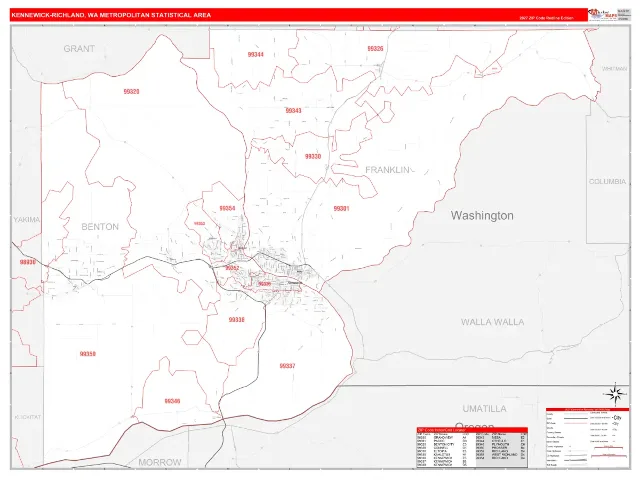This screenshot has width=640, height=480.
Task: Select ZIP code 99301 label
Action: click(341, 208)
